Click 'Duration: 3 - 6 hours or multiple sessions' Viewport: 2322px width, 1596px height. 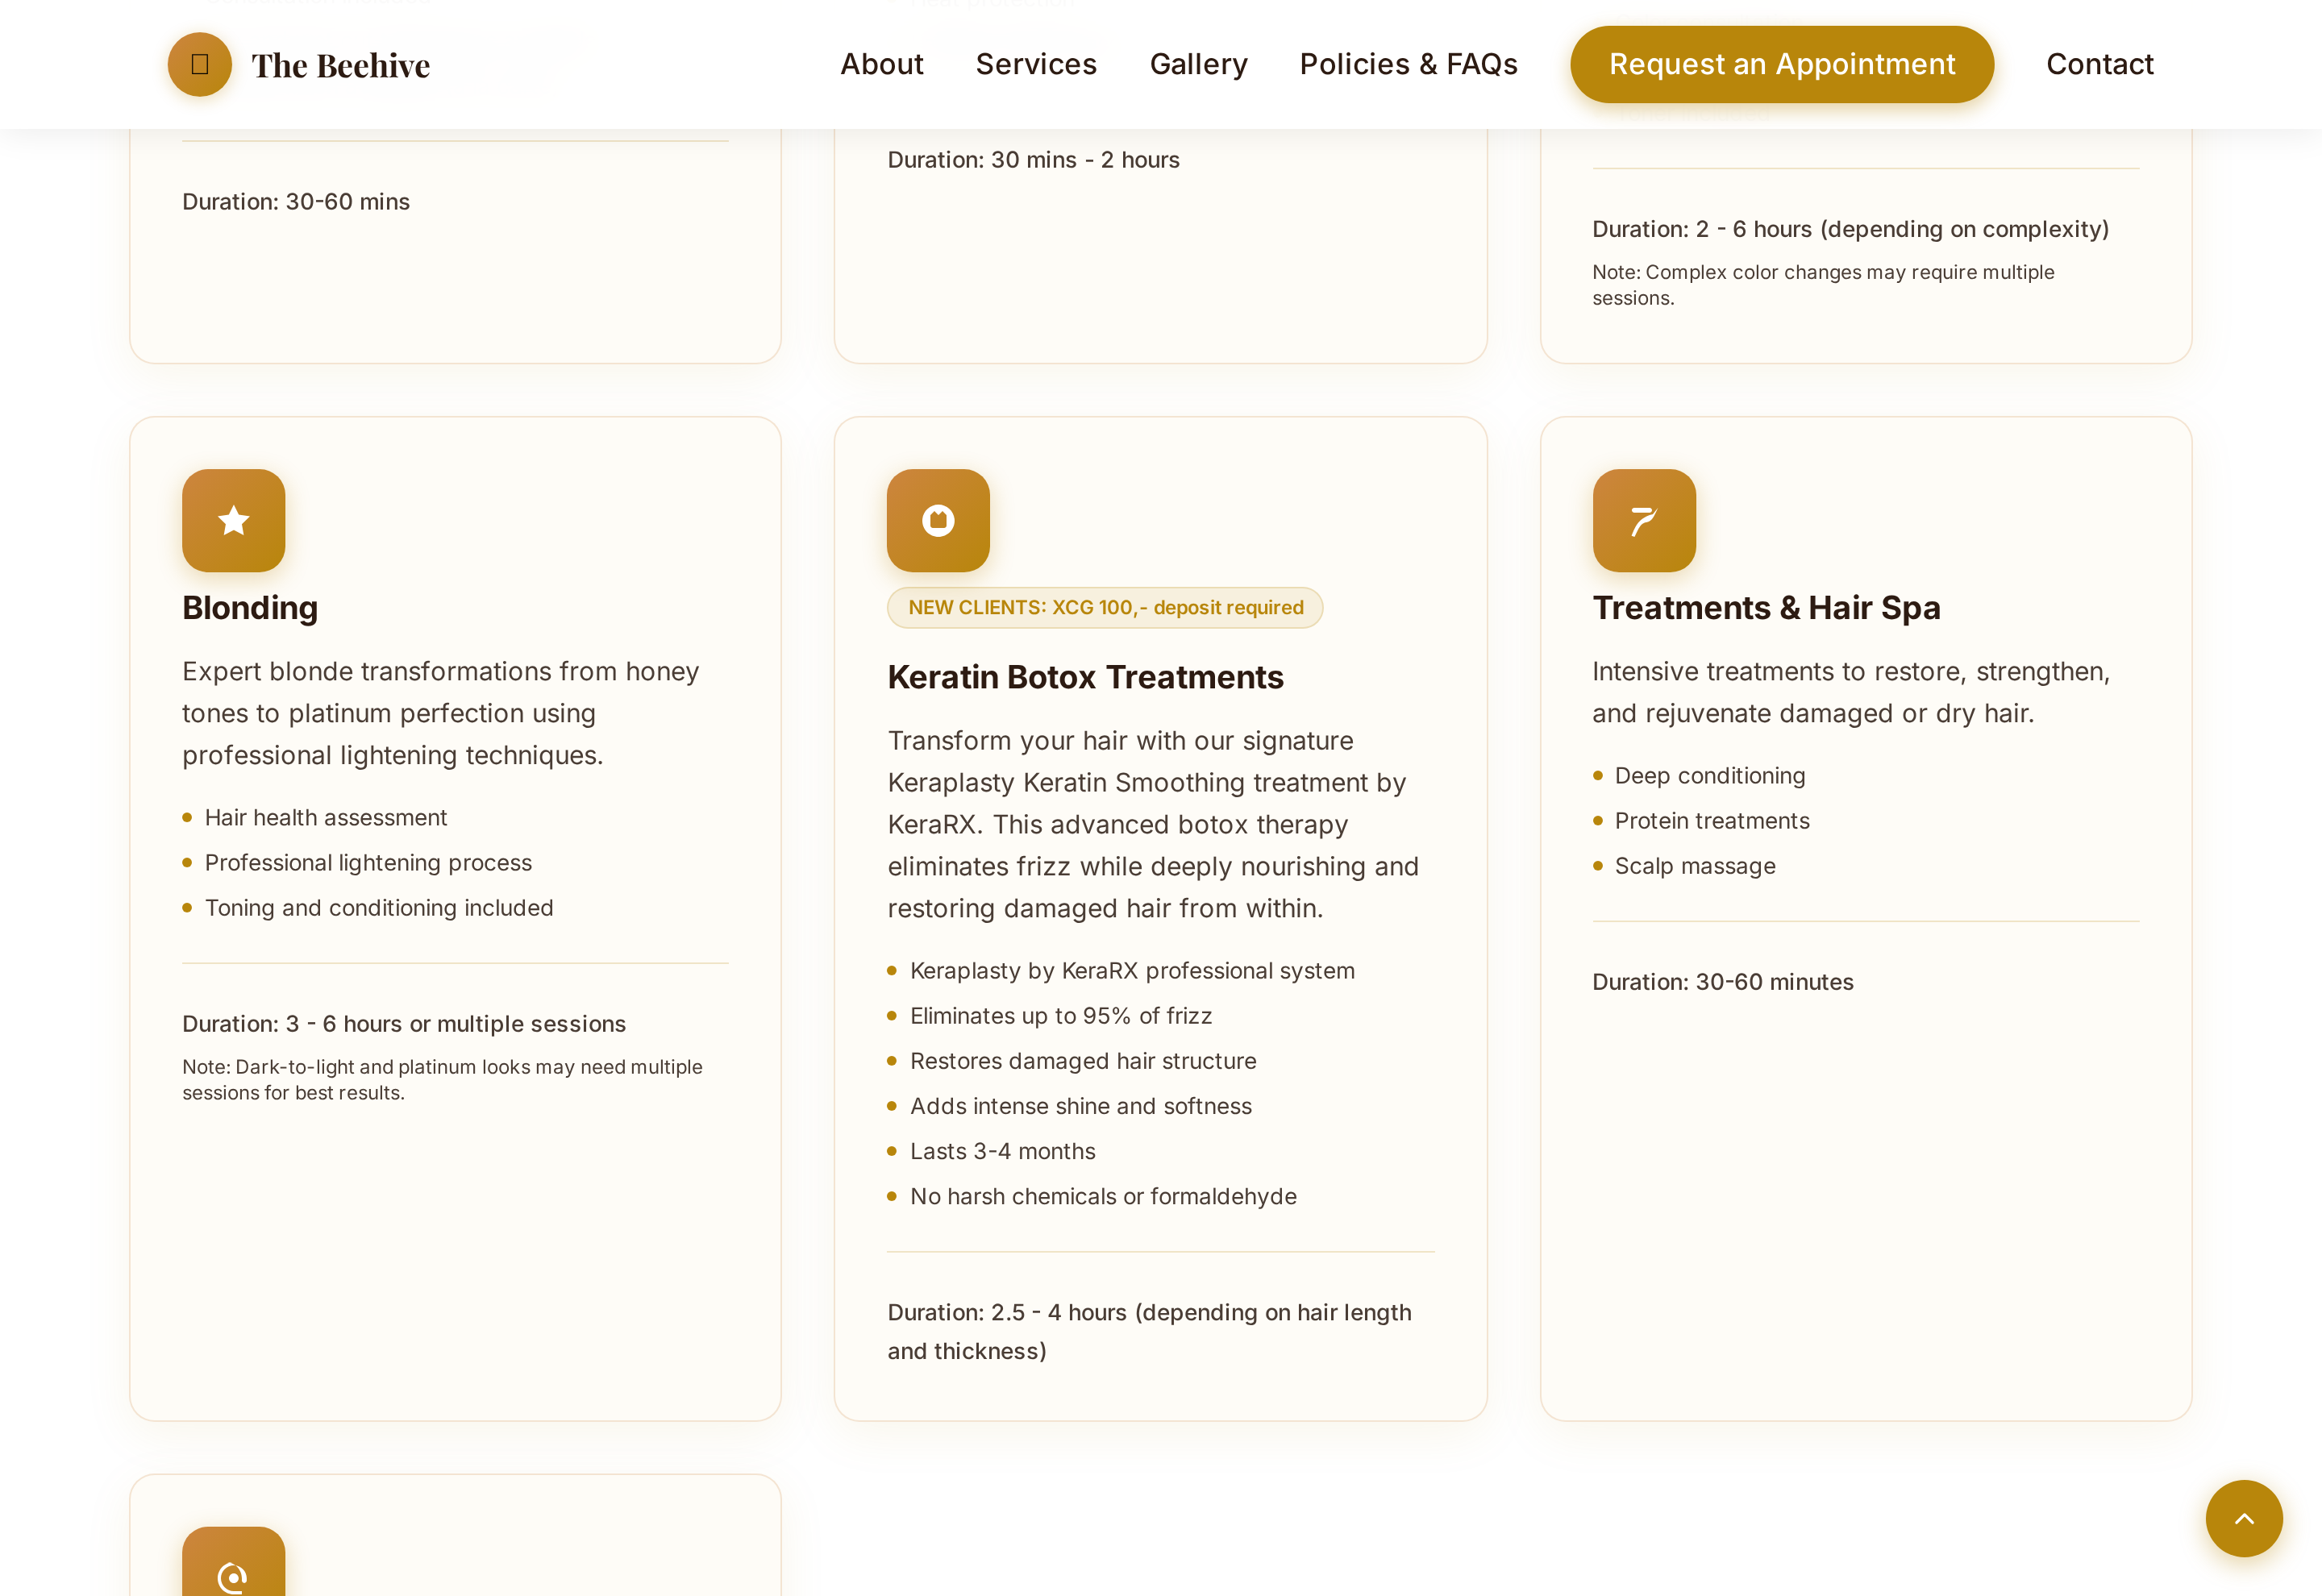404,1023
